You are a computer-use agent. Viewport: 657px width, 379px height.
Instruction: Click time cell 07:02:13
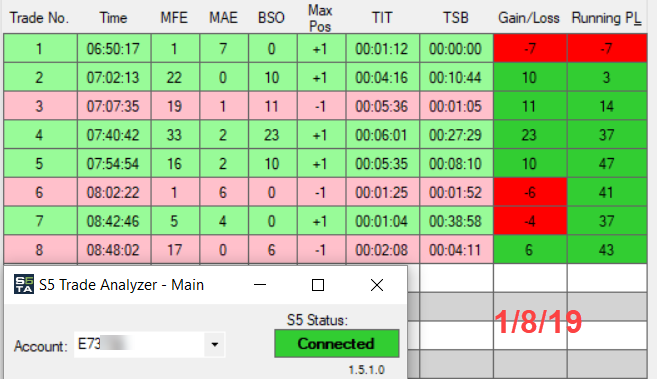pyautogui.click(x=114, y=77)
